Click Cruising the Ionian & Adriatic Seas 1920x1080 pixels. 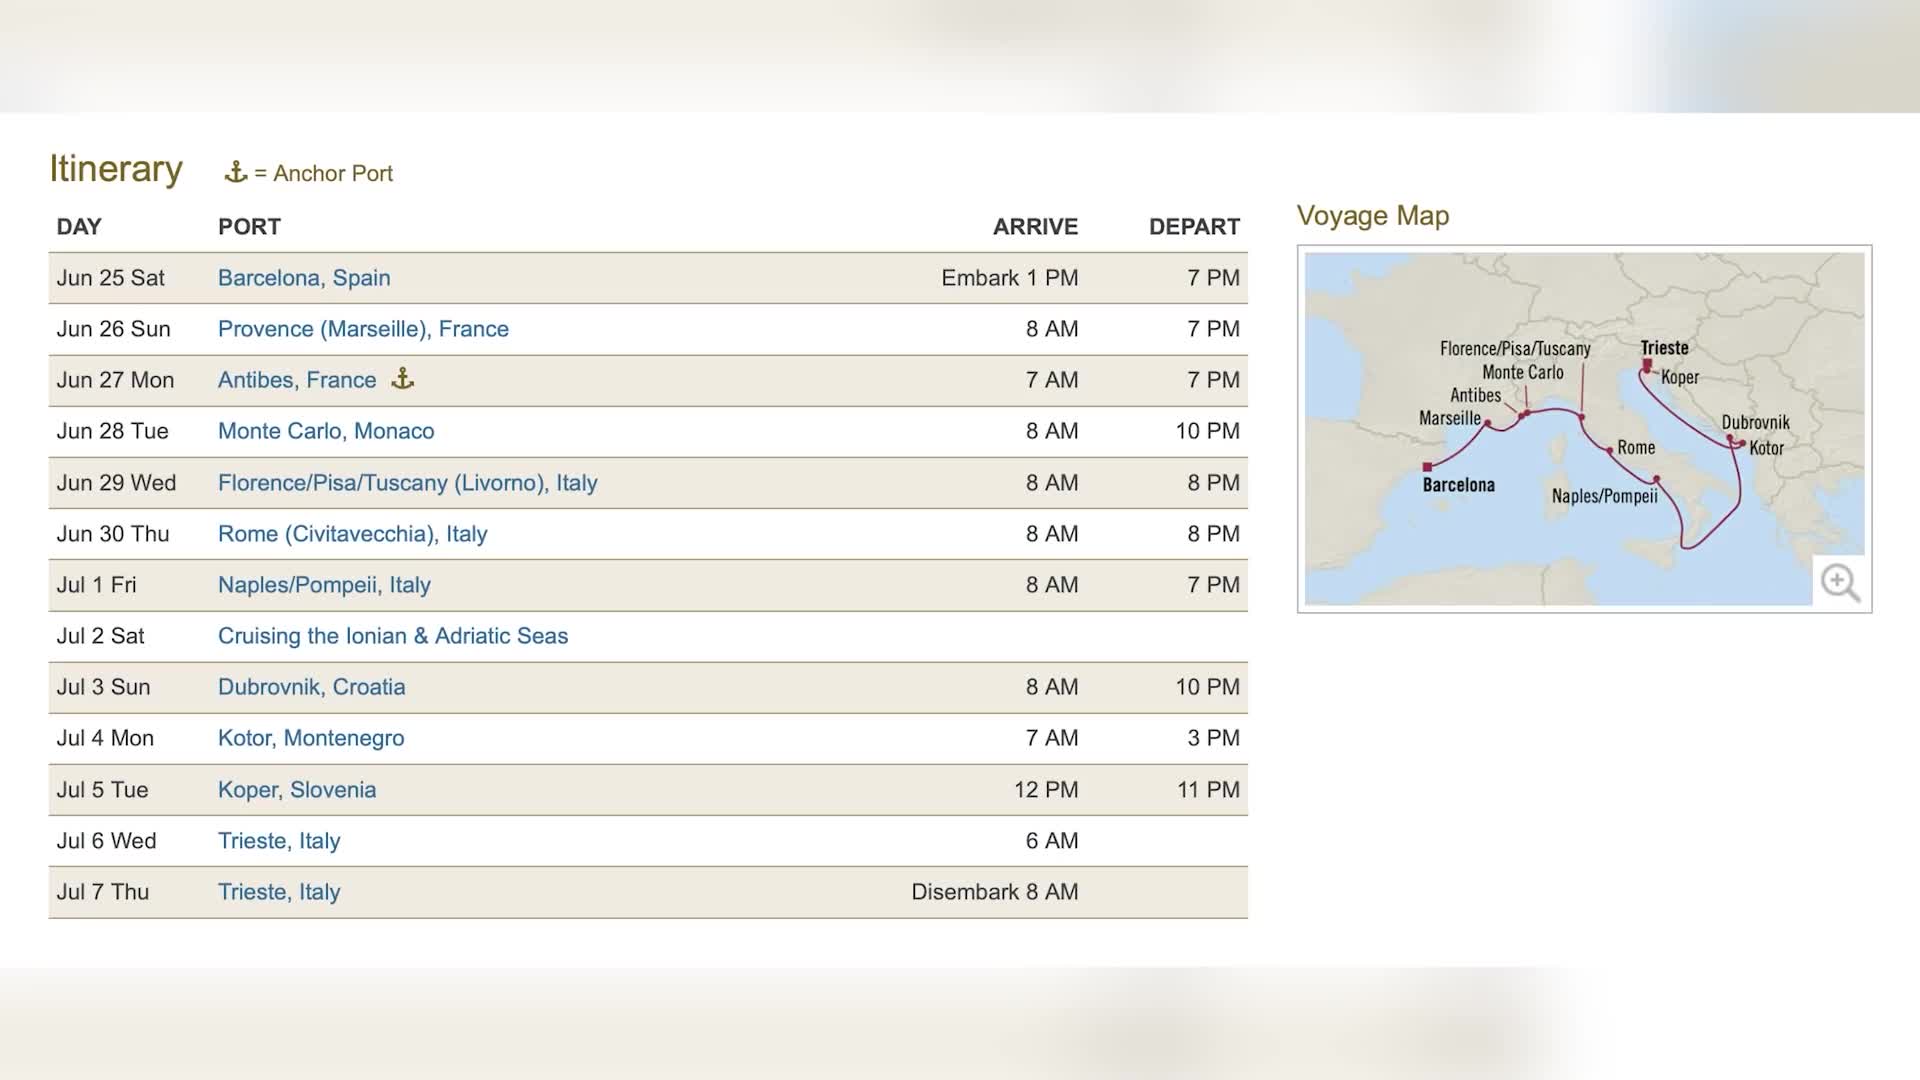pos(393,636)
